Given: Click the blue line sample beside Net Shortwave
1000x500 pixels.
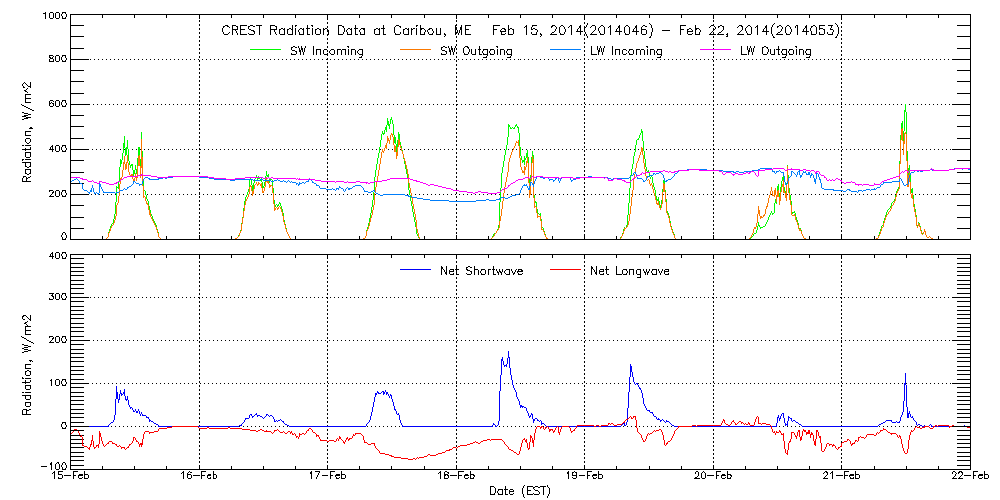Looking at the screenshot, I should 420,271.
